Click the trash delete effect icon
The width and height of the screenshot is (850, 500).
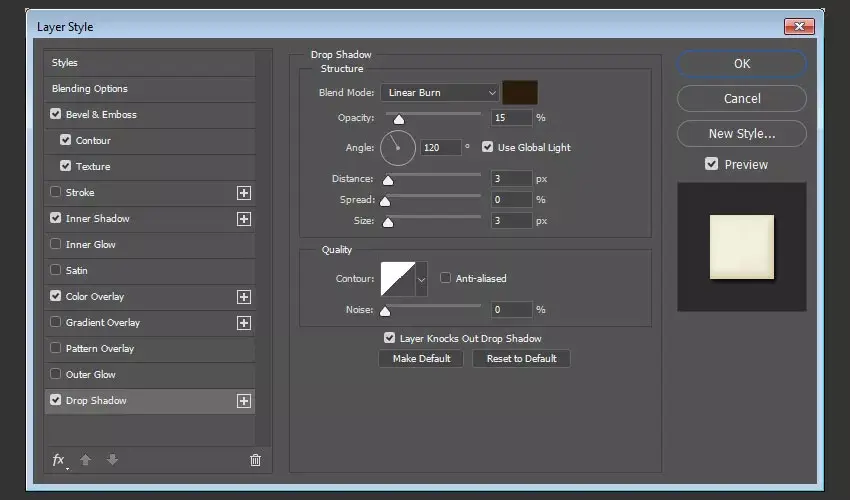click(255, 460)
